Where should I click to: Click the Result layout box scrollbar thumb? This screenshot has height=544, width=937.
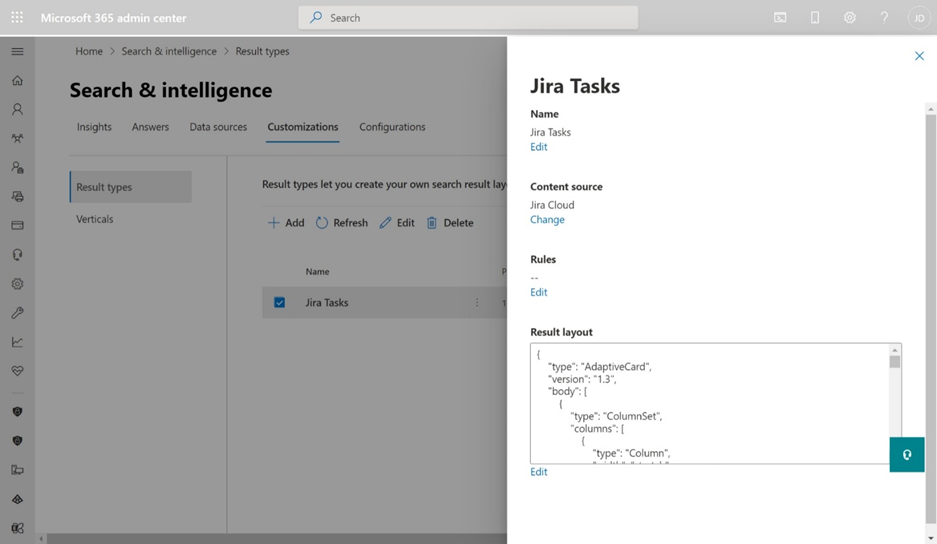point(895,362)
